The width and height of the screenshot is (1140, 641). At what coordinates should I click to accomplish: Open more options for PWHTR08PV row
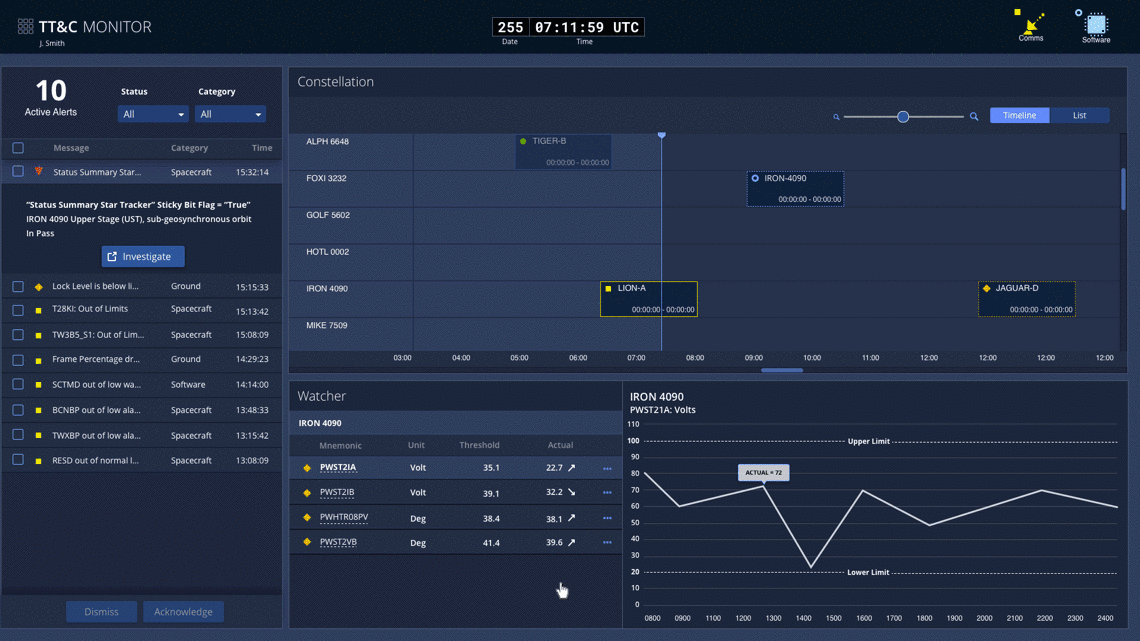coord(607,518)
